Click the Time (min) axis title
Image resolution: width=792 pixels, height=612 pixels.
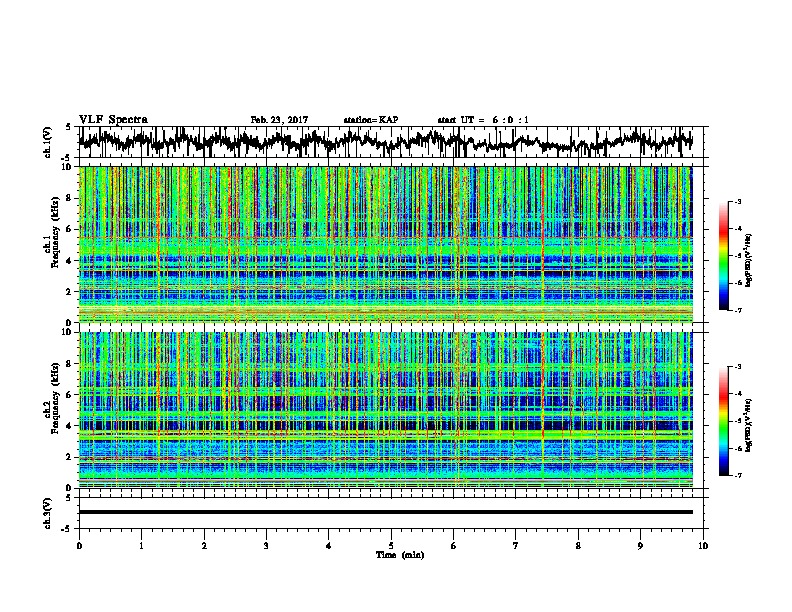point(400,555)
